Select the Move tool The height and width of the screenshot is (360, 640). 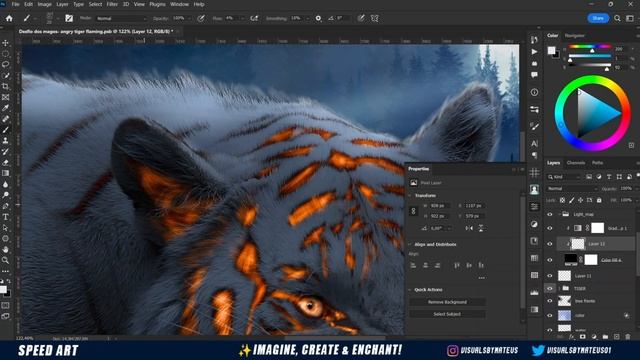[5, 43]
